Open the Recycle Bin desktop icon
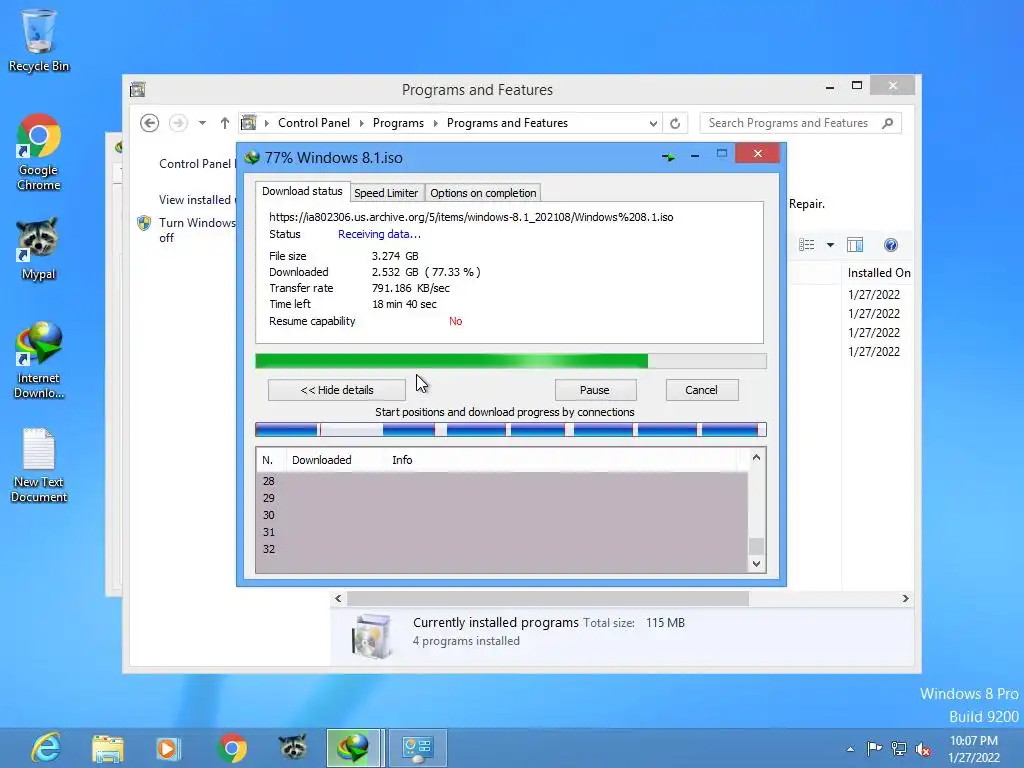Screen dimensions: 1024x768 [39, 40]
